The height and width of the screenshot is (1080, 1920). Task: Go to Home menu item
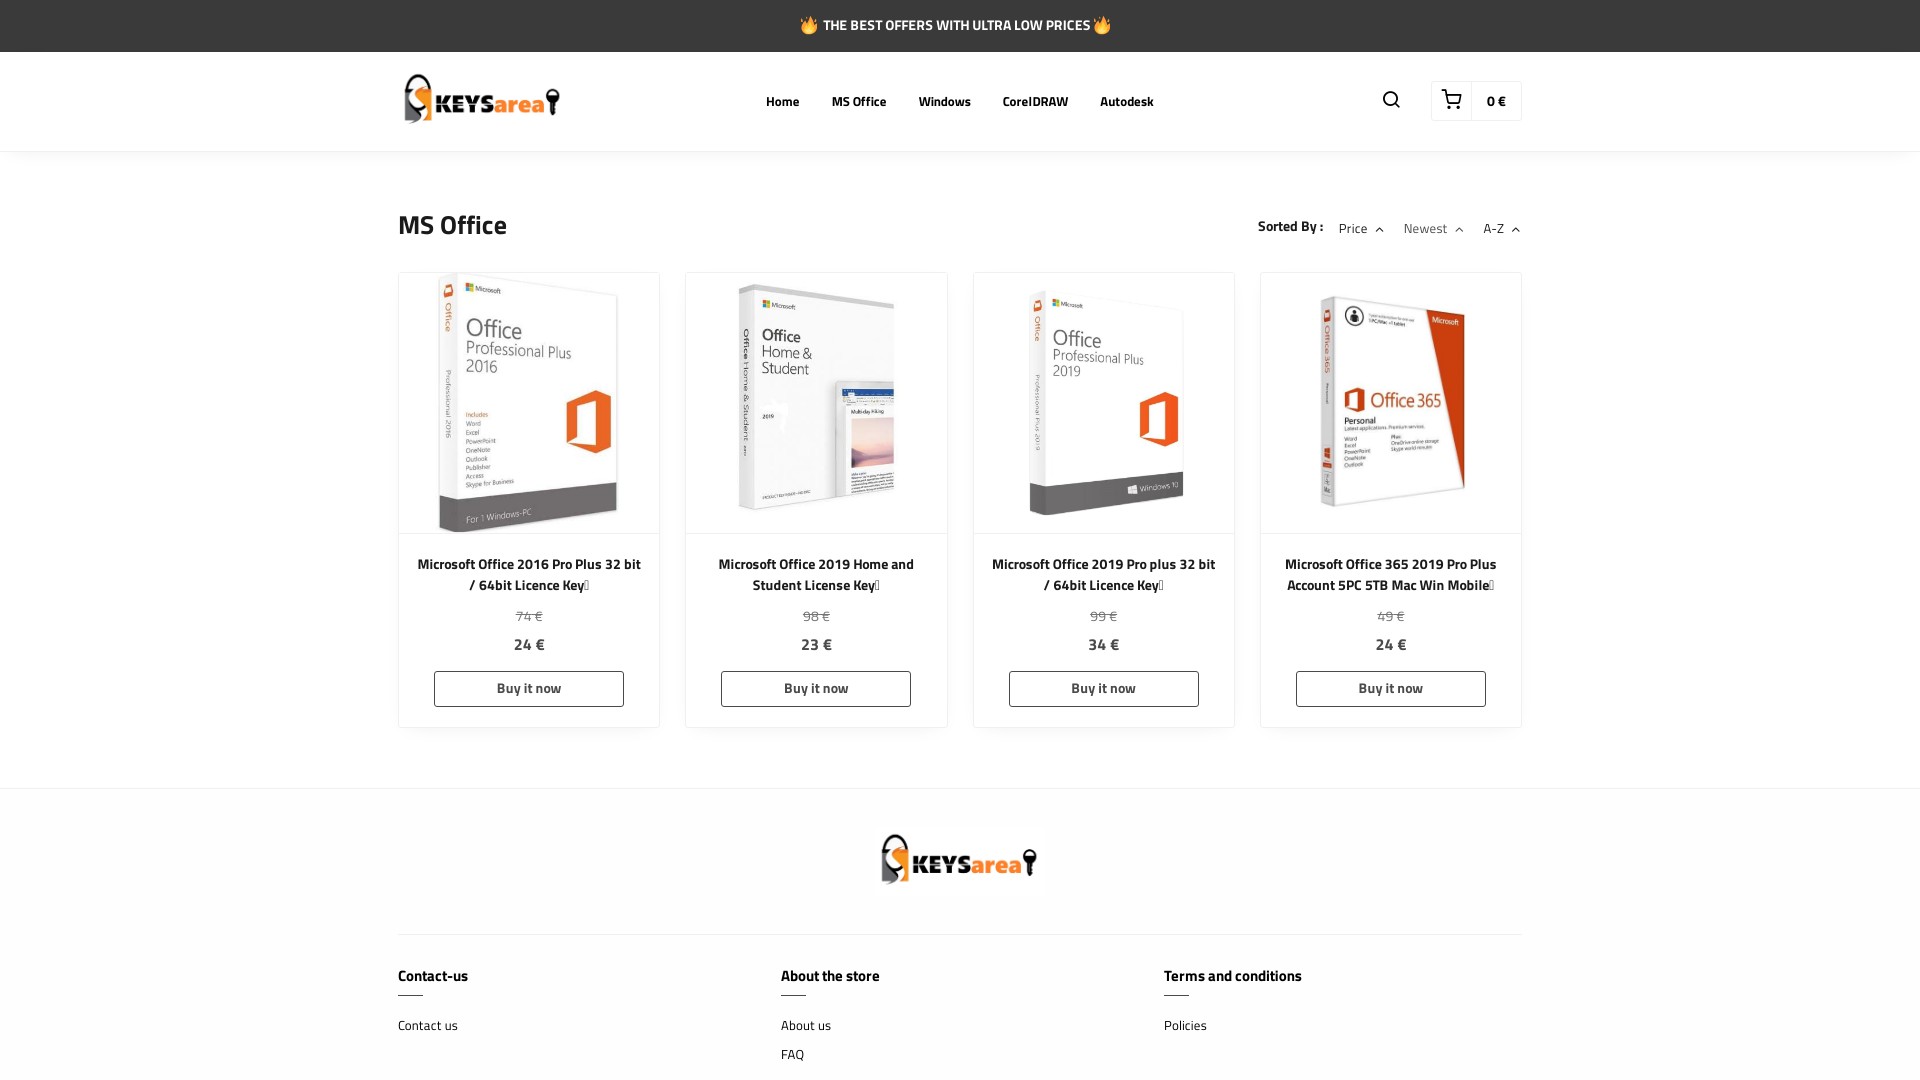coord(782,102)
